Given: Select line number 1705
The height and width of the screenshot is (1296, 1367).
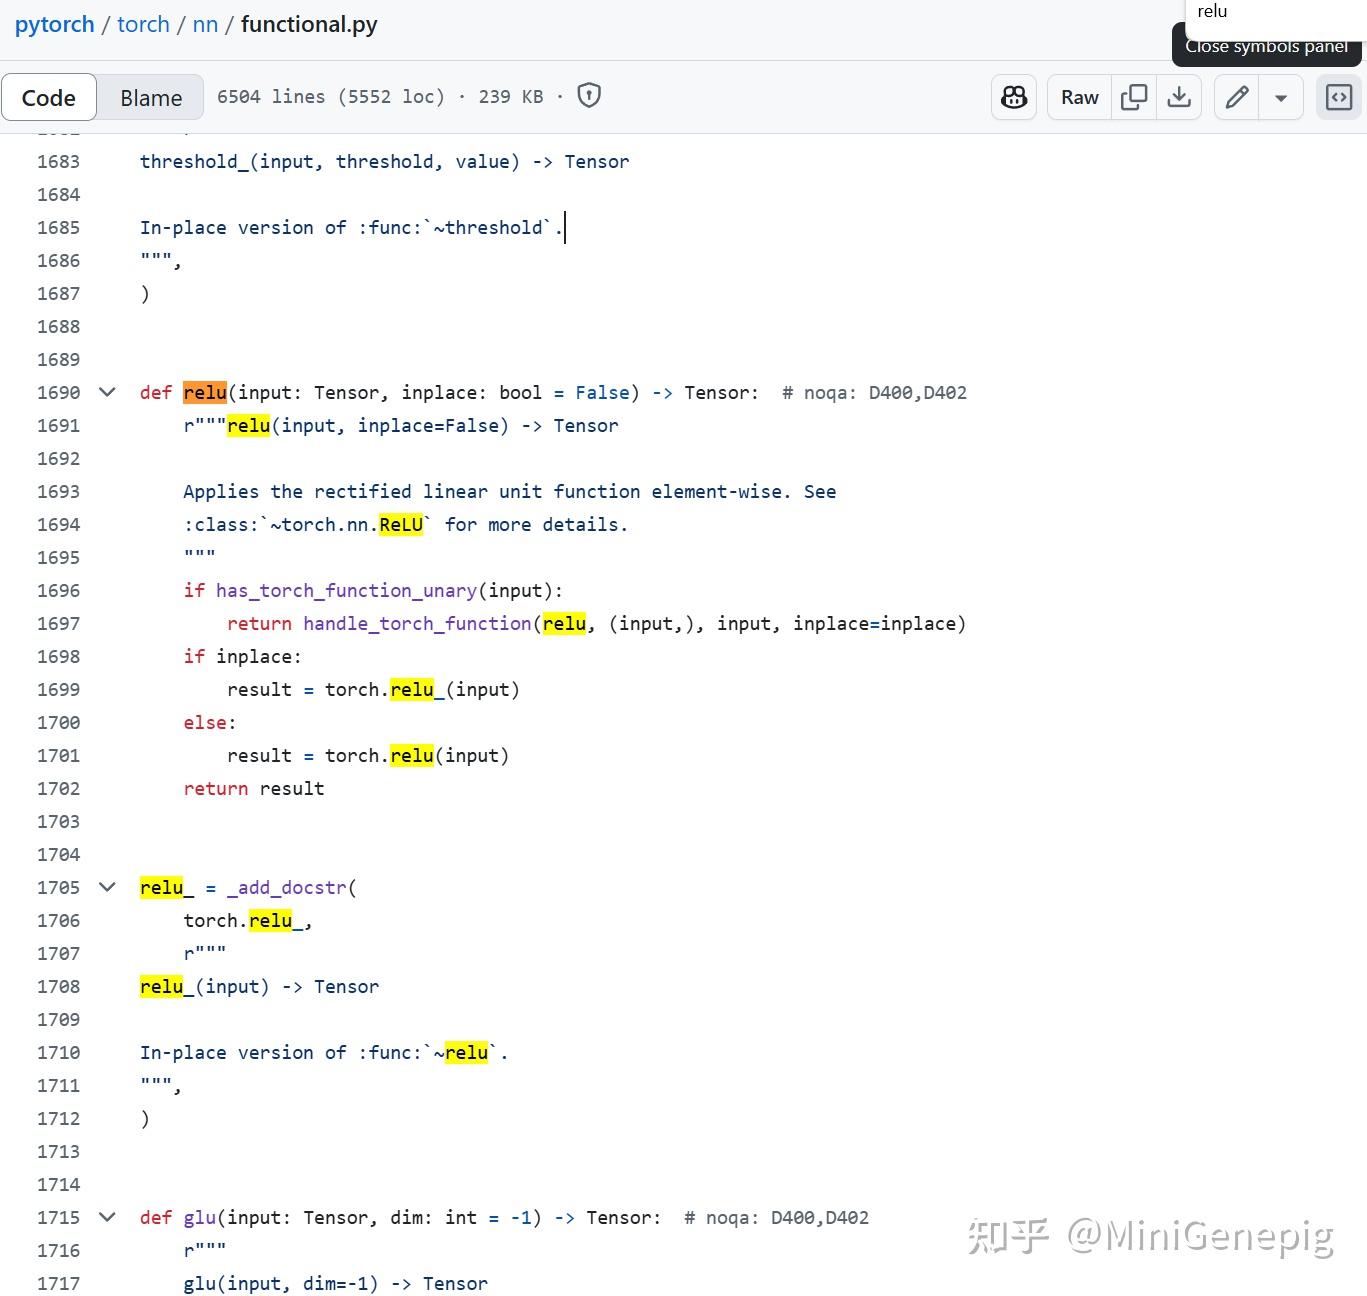Looking at the screenshot, I should coord(58,887).
